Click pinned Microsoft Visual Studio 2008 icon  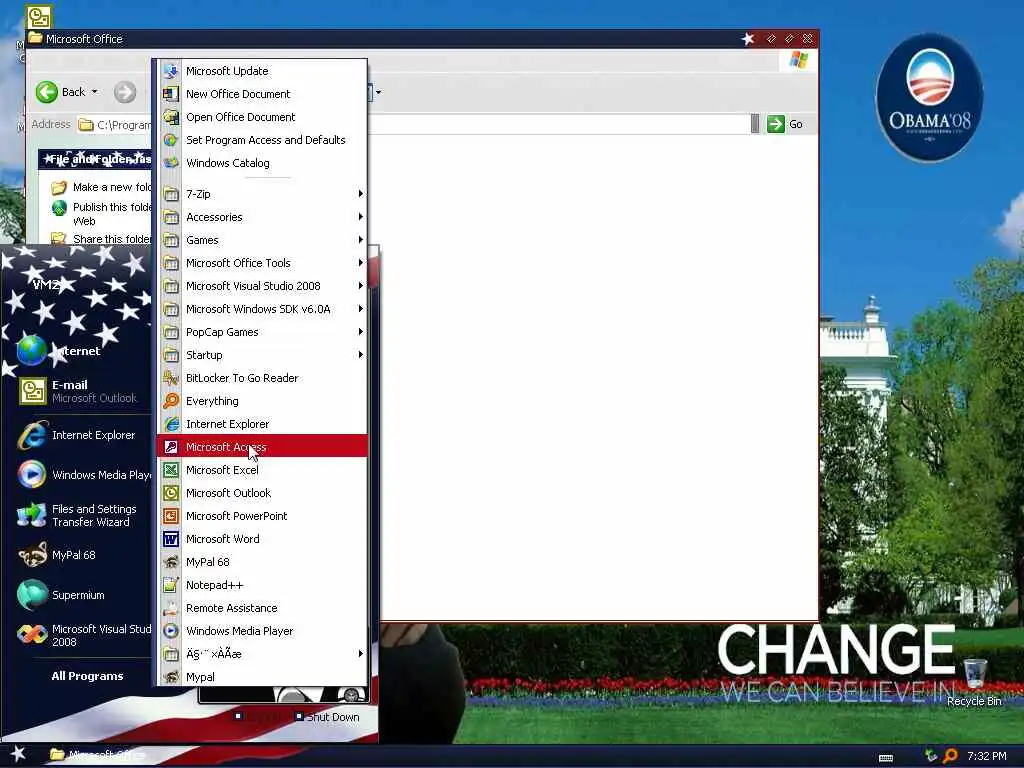32,635
